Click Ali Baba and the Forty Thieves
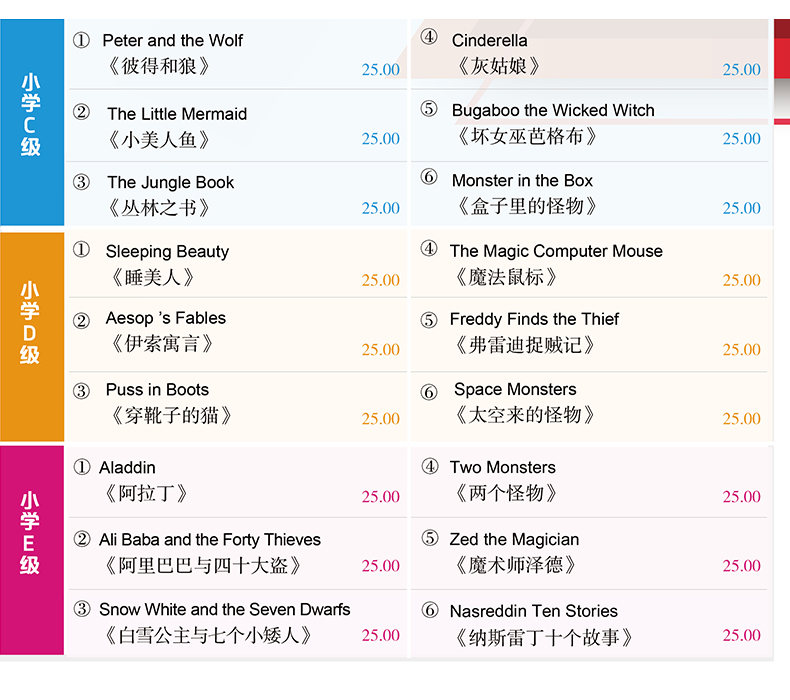Image resolution: width=790 pixels, height=700 pixels. click(210, 540)
